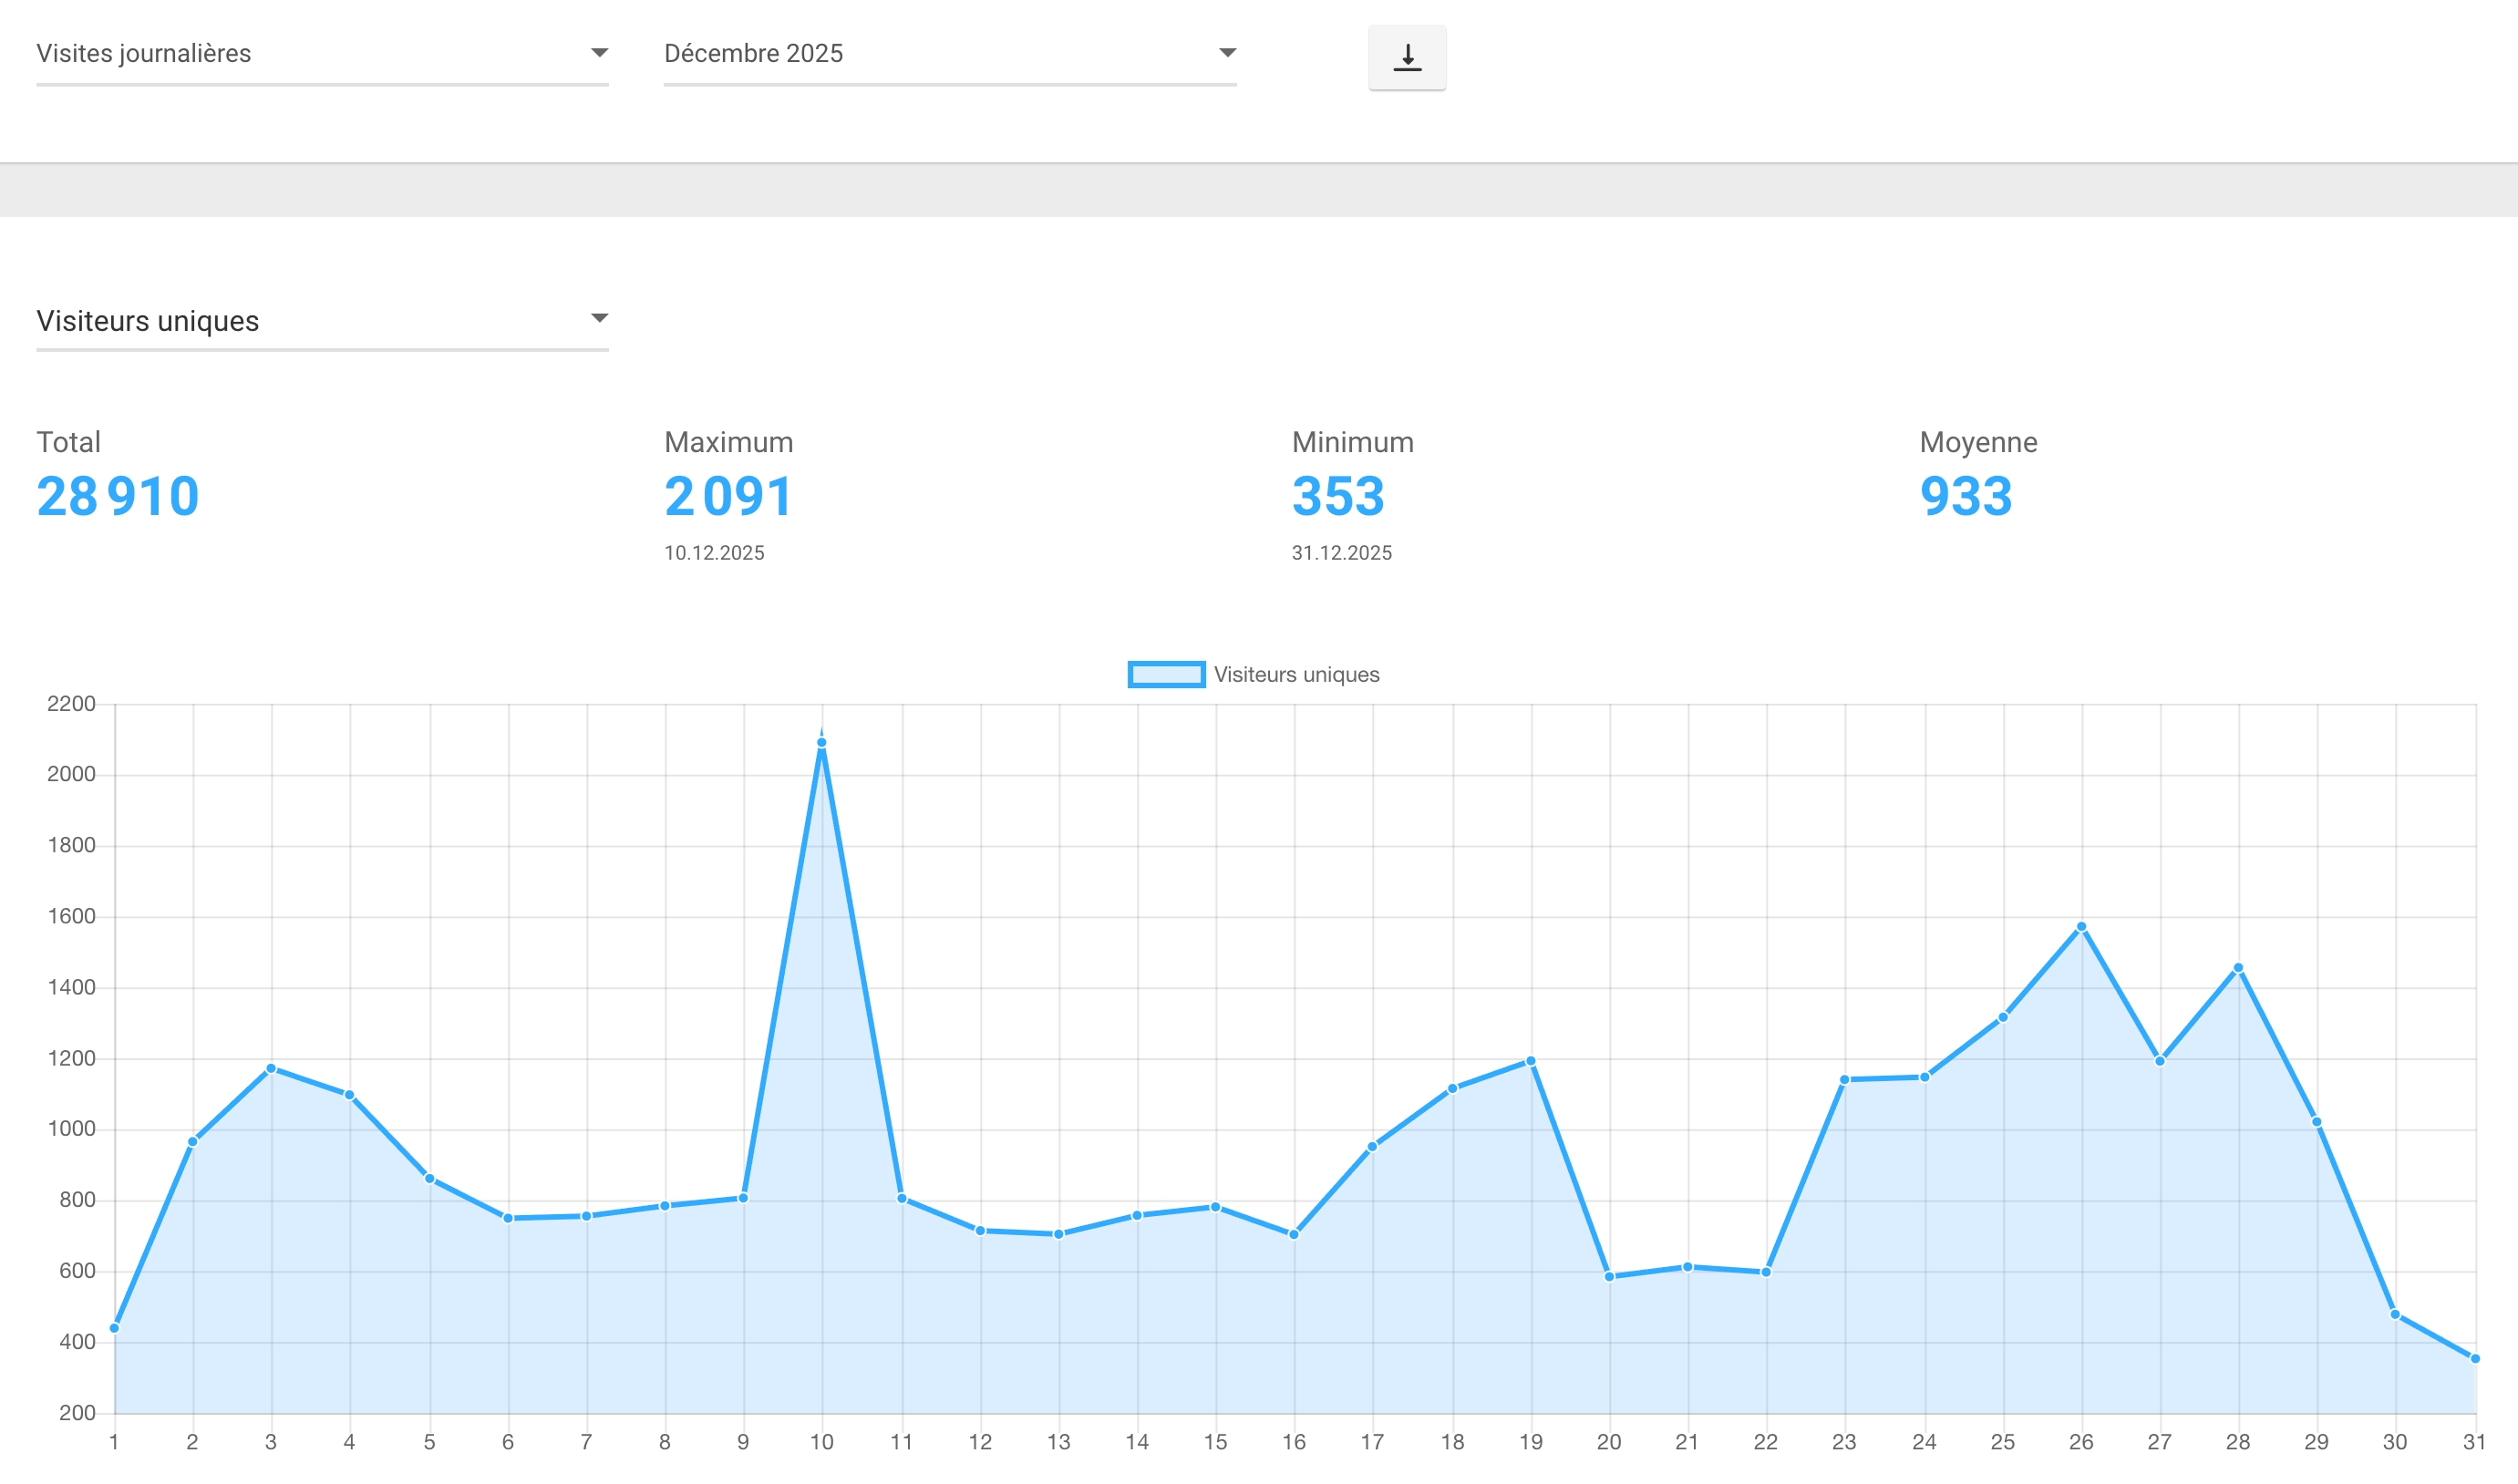The height and width of the screenshot is (1484, 2518).
Task: Click the data point for day 19
Action: click(1530, 1061)
